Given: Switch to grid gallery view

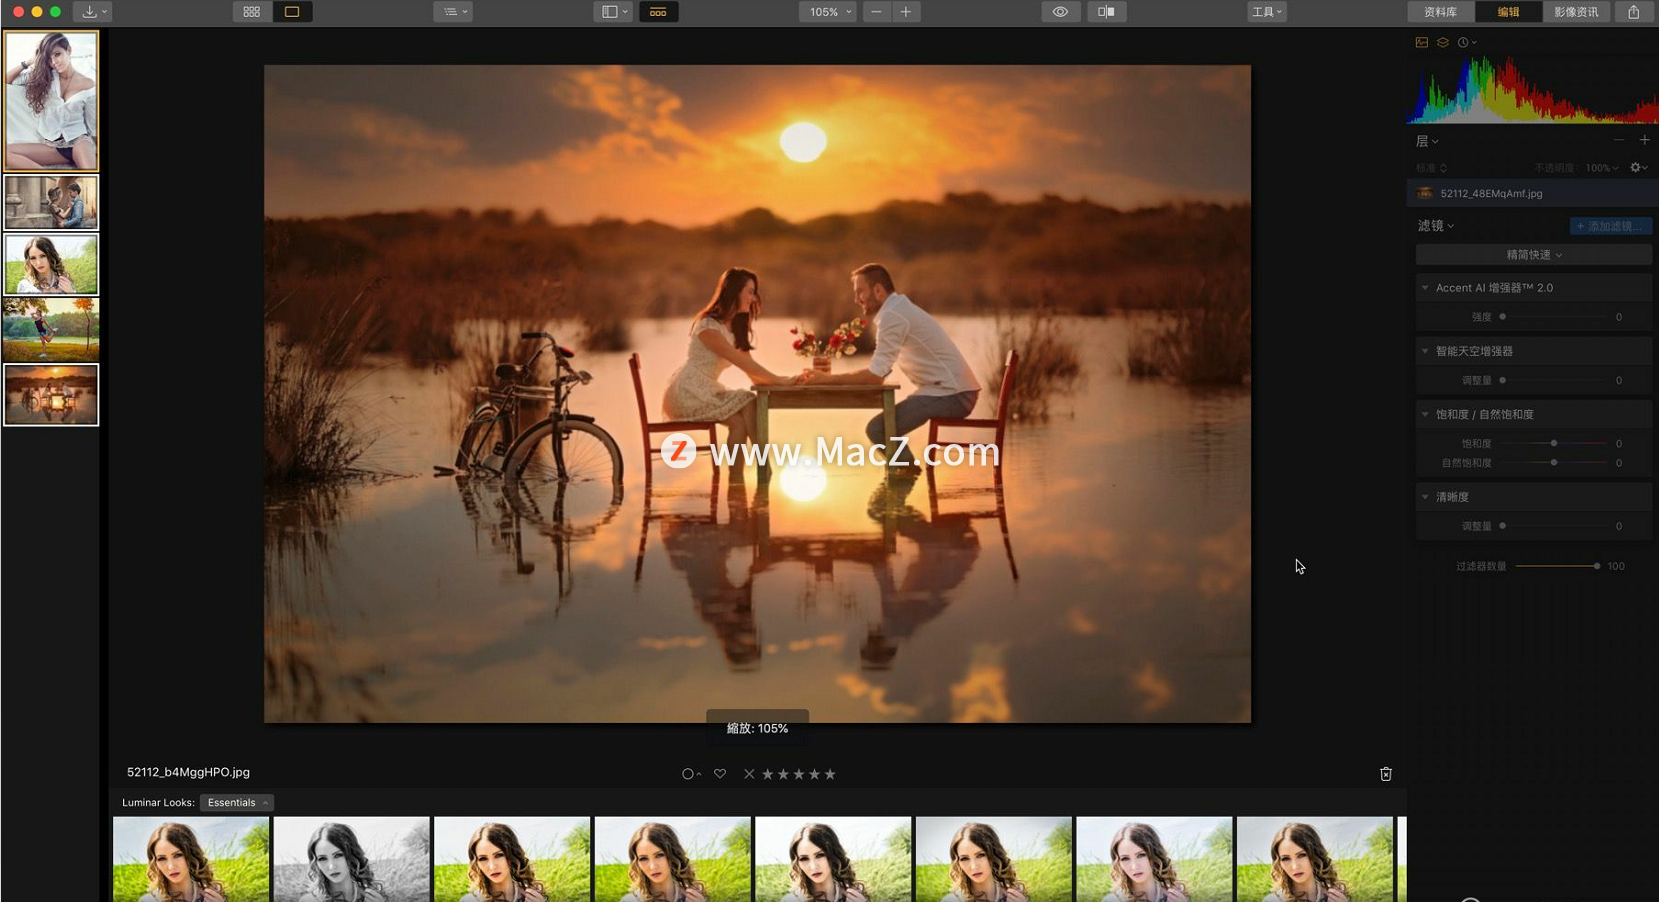Looking at the screenshot, I should point(252,12).
